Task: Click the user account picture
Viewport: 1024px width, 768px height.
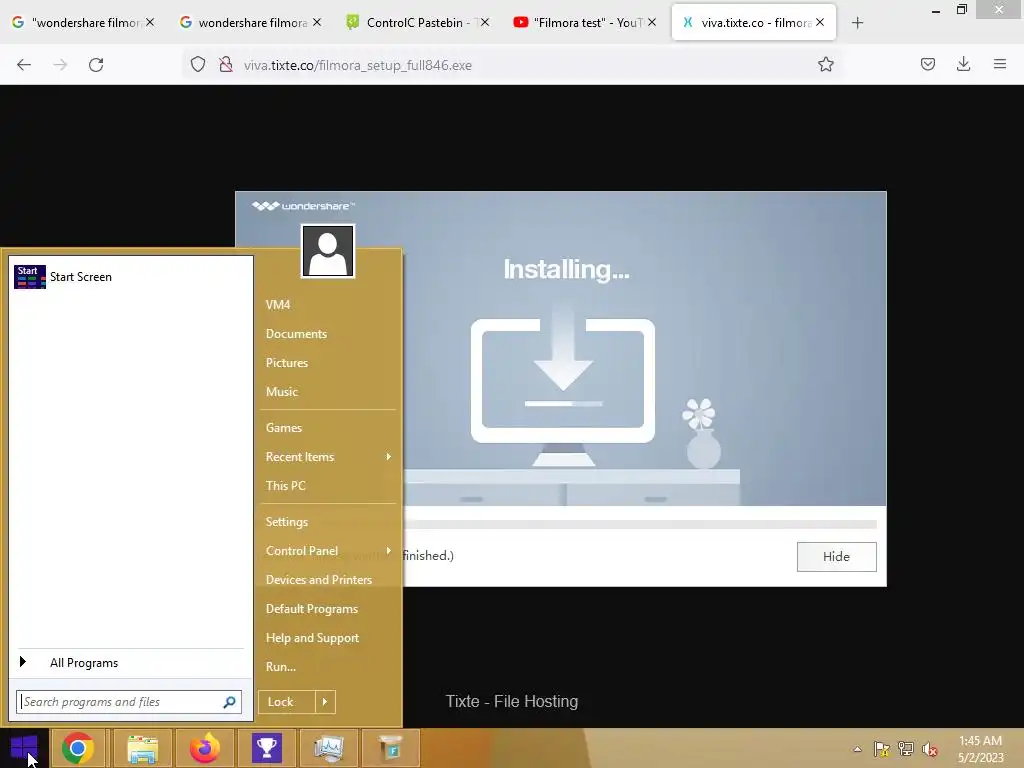Action: coord(328,251)
